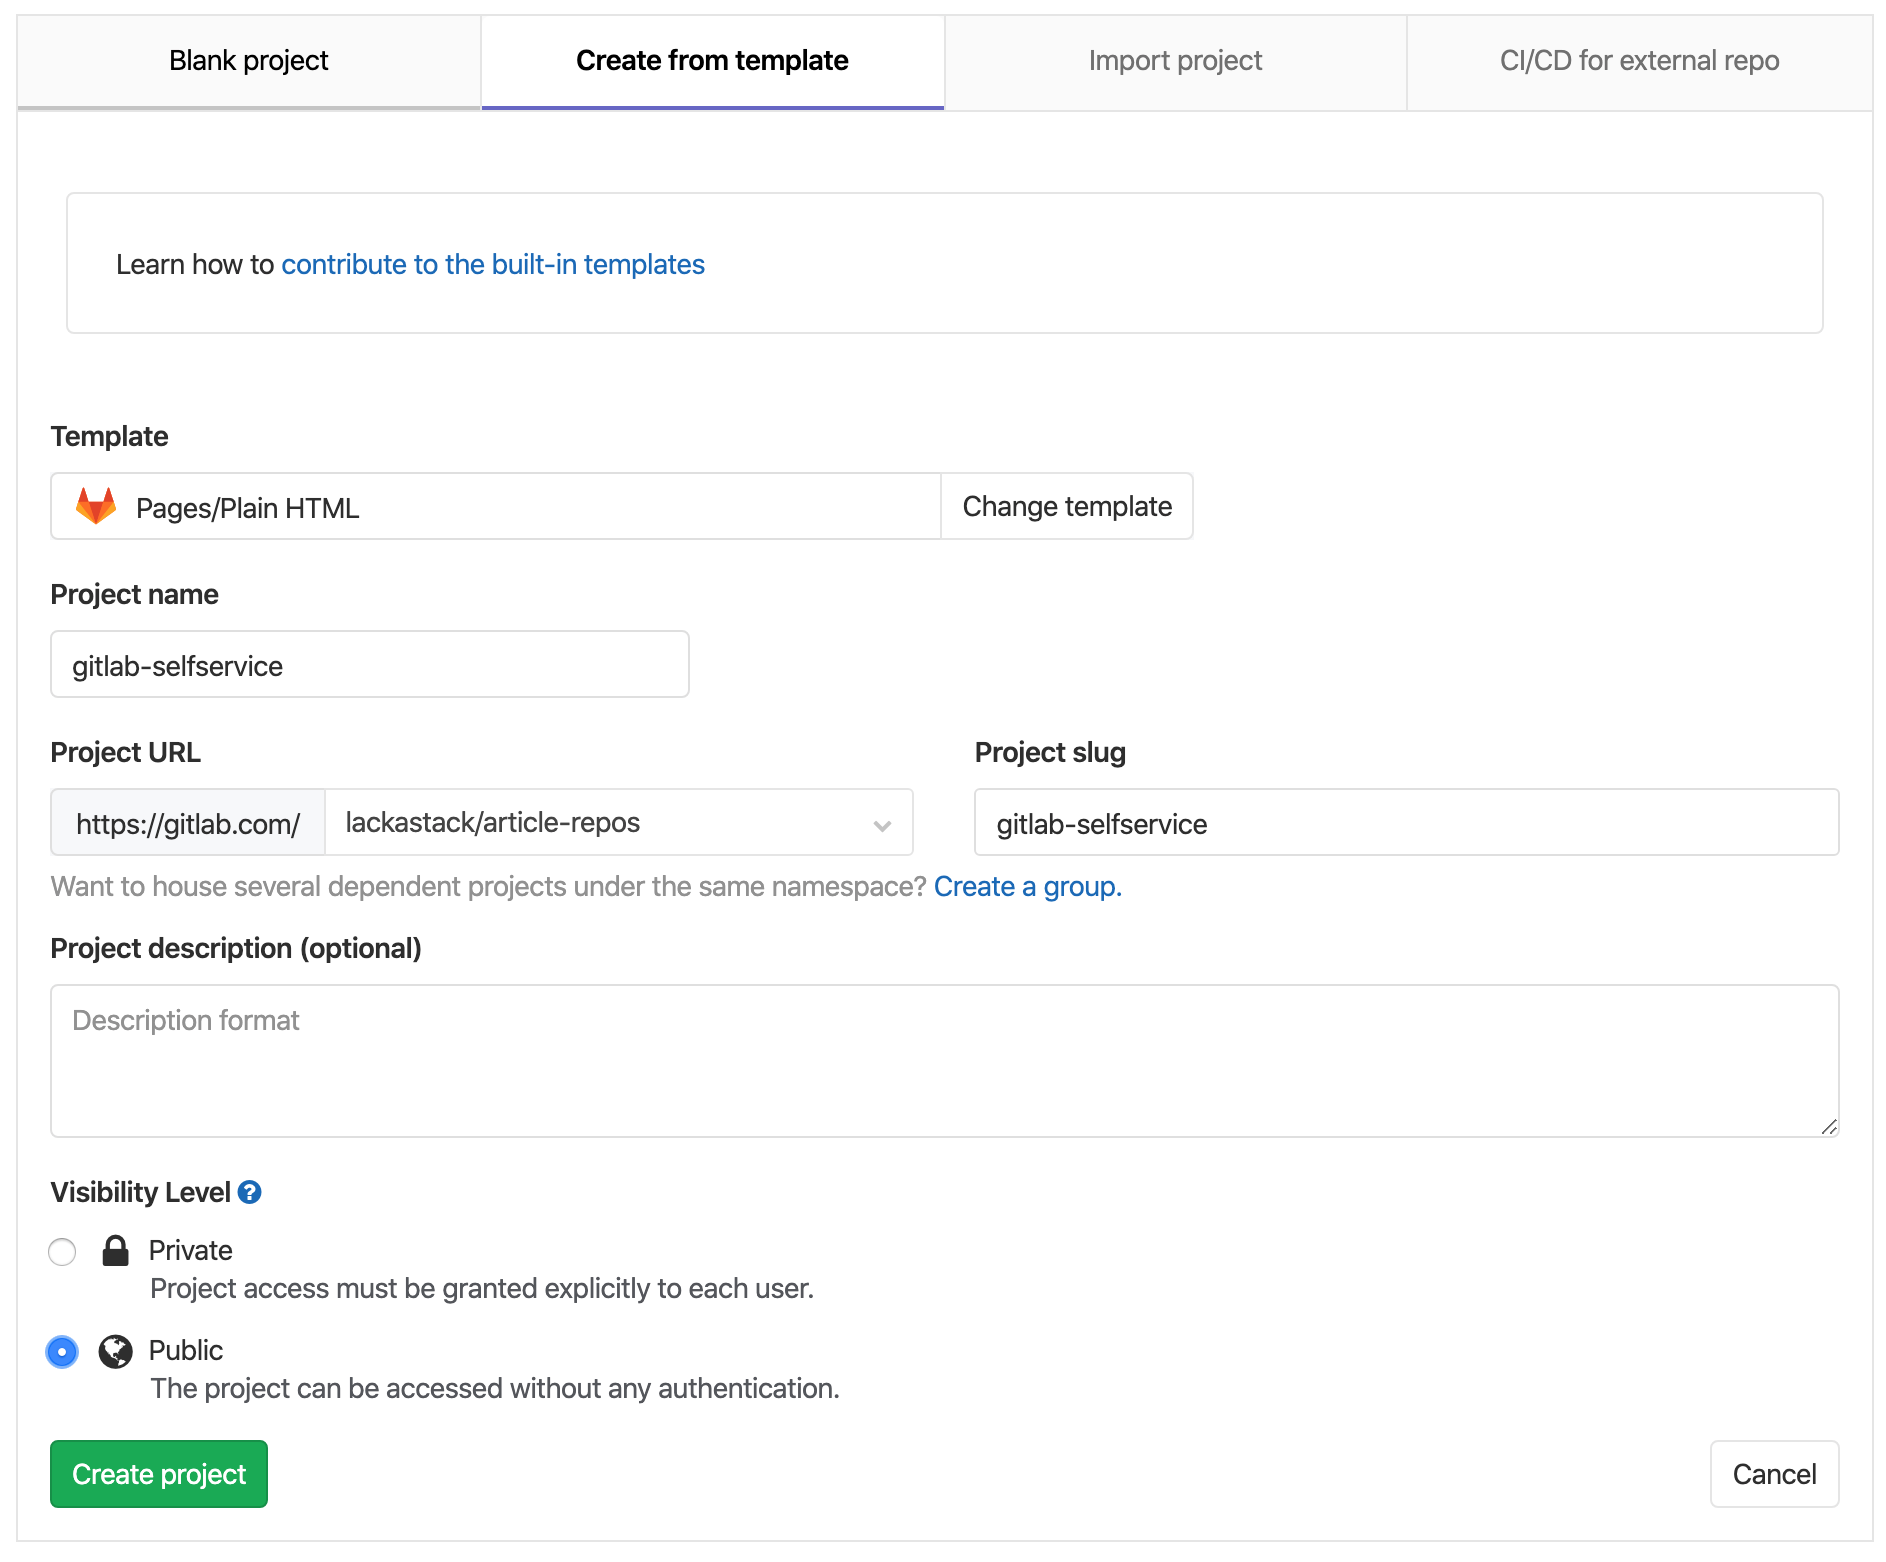Click the Visibility Level help question icon

250,1192
